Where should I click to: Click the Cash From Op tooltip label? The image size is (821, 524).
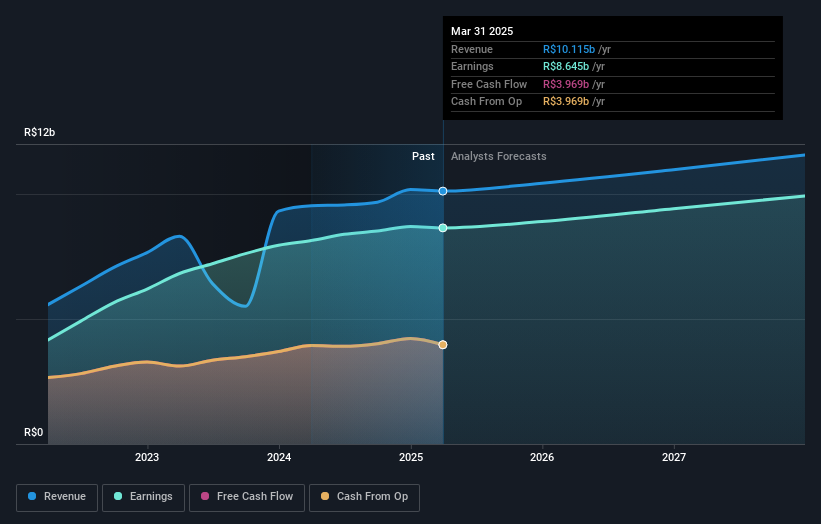486,102
